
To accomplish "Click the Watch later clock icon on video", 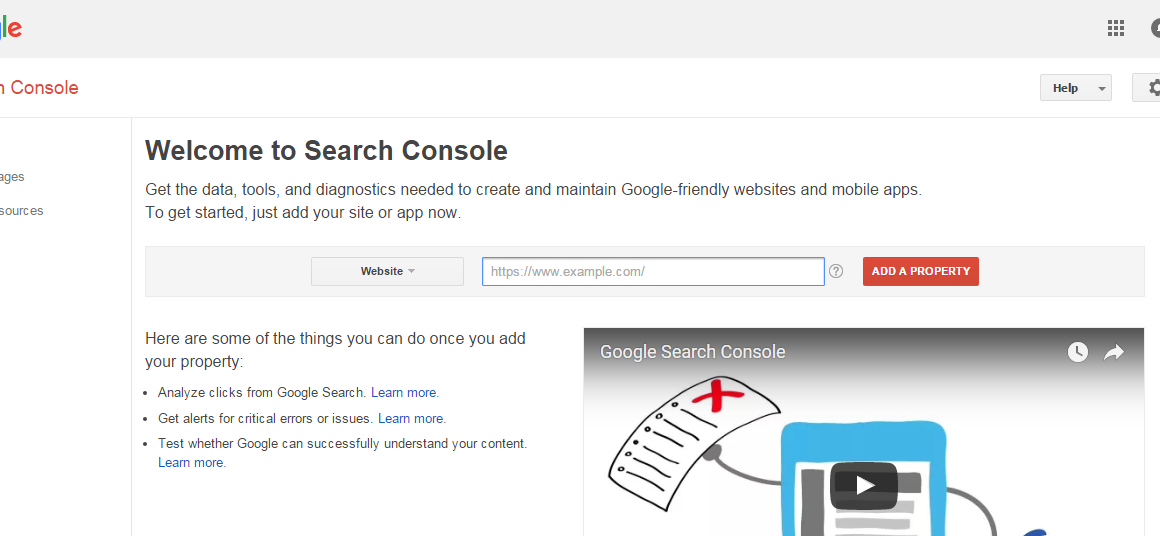I will [x=1078, y=352].
